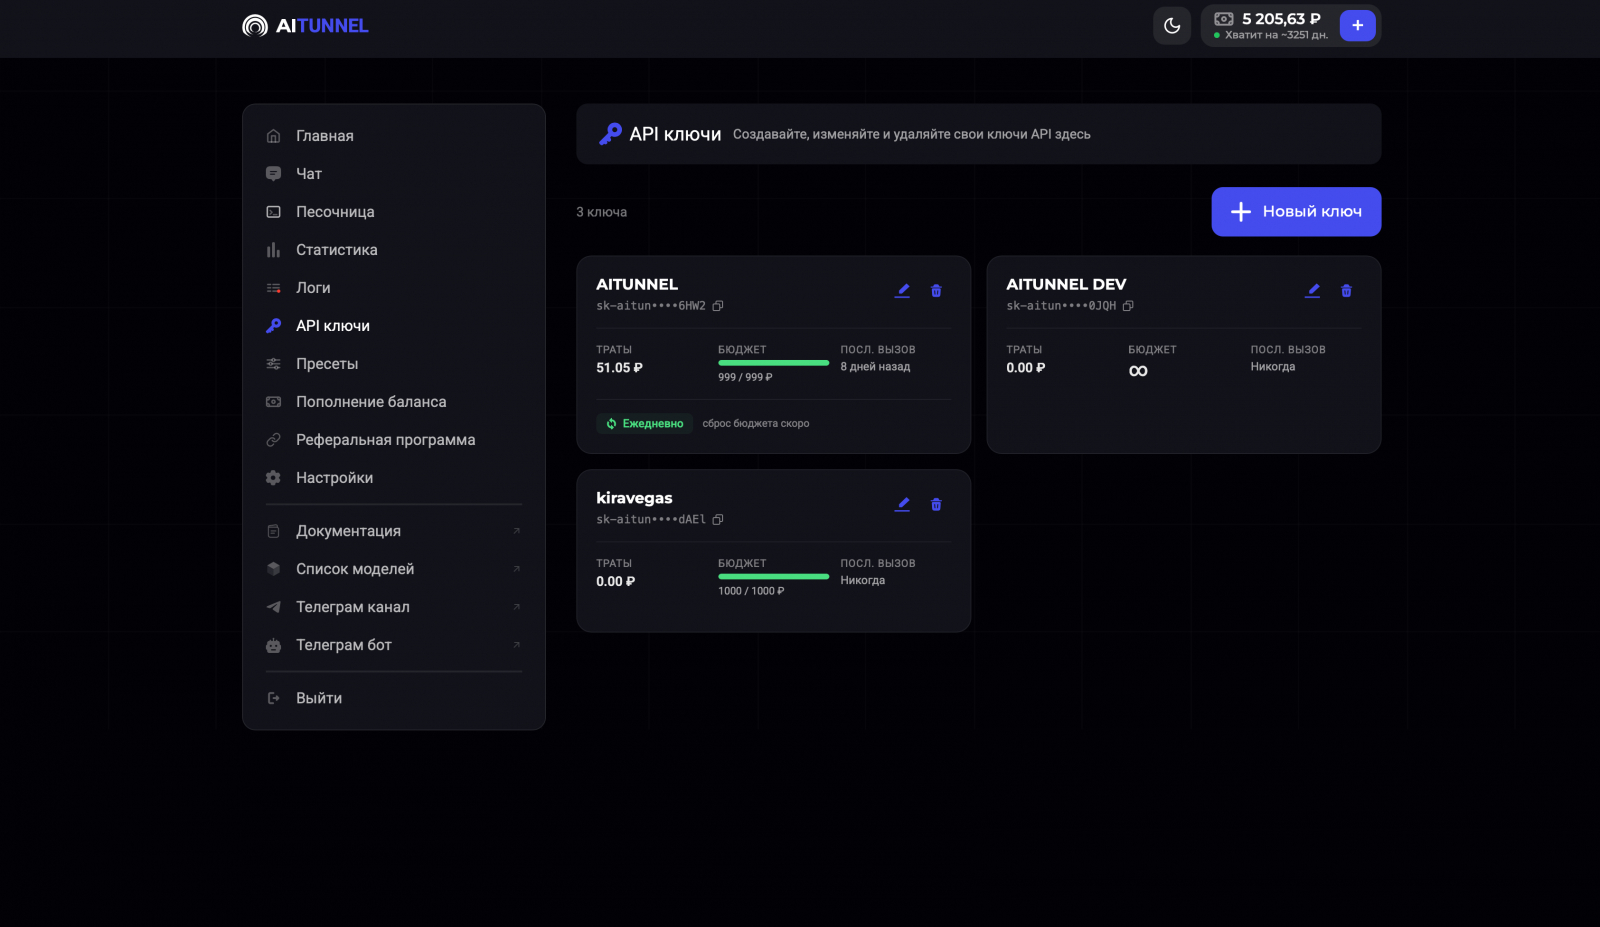Viewport: 1600px width, 927px height.
Task: Click the logout icon beside Выйти
Action: [273, 698]
